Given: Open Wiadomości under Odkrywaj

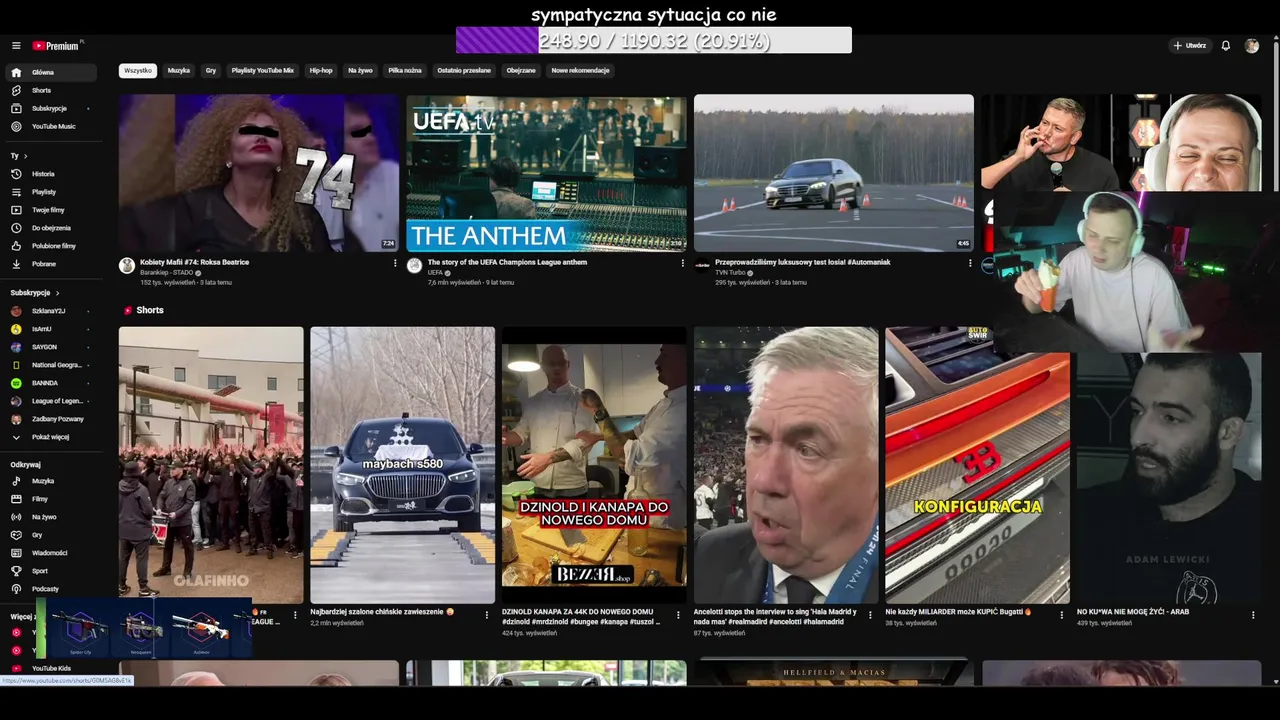Looking at the screenshot, I should click(x=51, y=553).
